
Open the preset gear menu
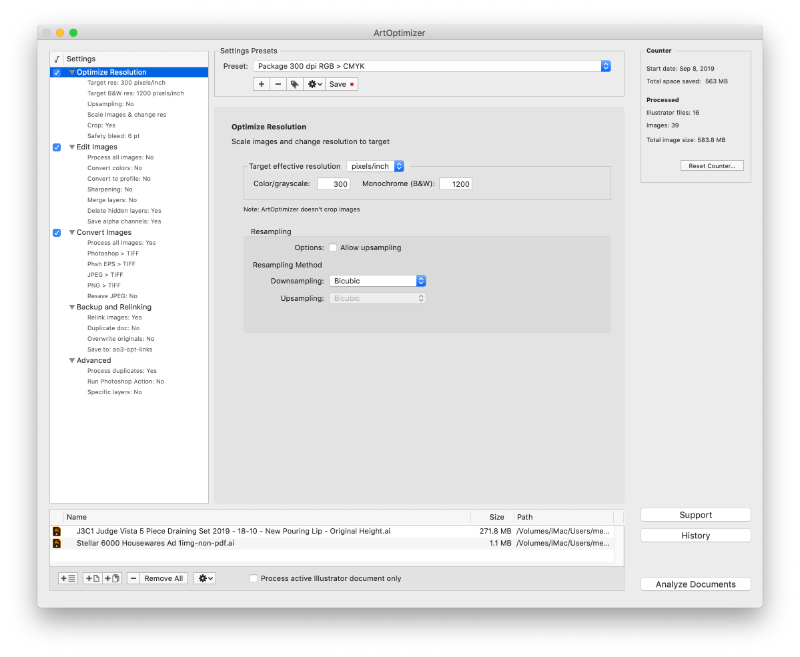pyautogui.click(x=314, y=84)
